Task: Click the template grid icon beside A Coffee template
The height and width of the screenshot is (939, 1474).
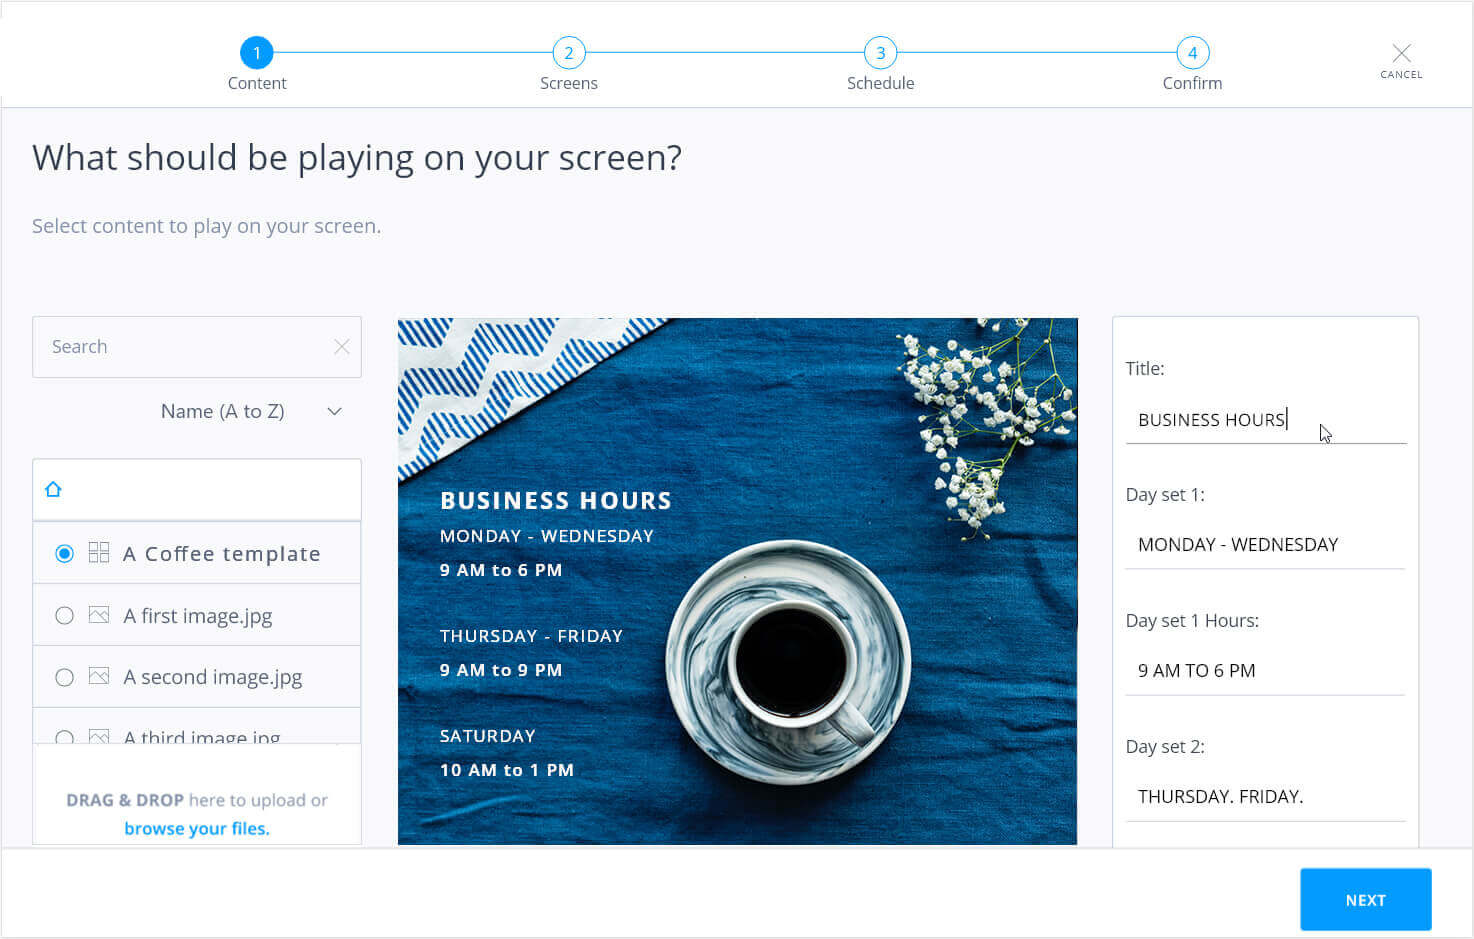Action: [99, 552]
